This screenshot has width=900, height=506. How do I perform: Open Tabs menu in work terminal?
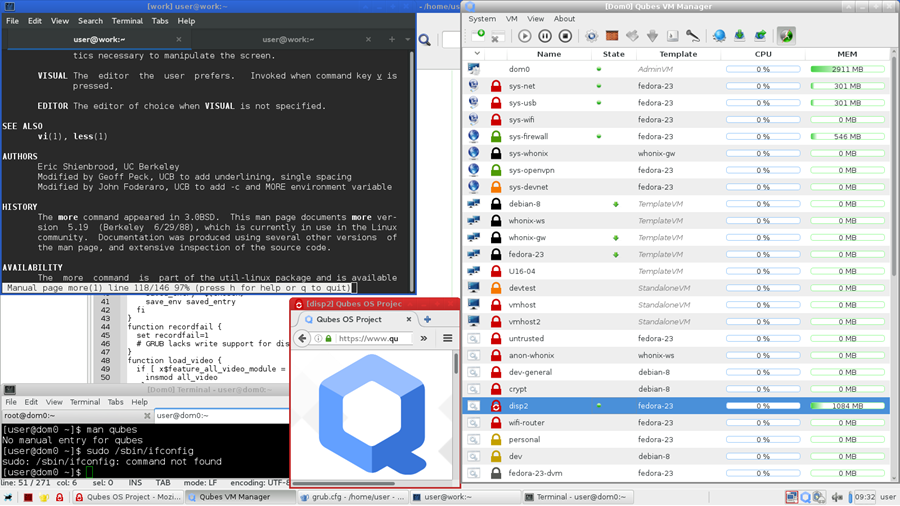(160, 21)
